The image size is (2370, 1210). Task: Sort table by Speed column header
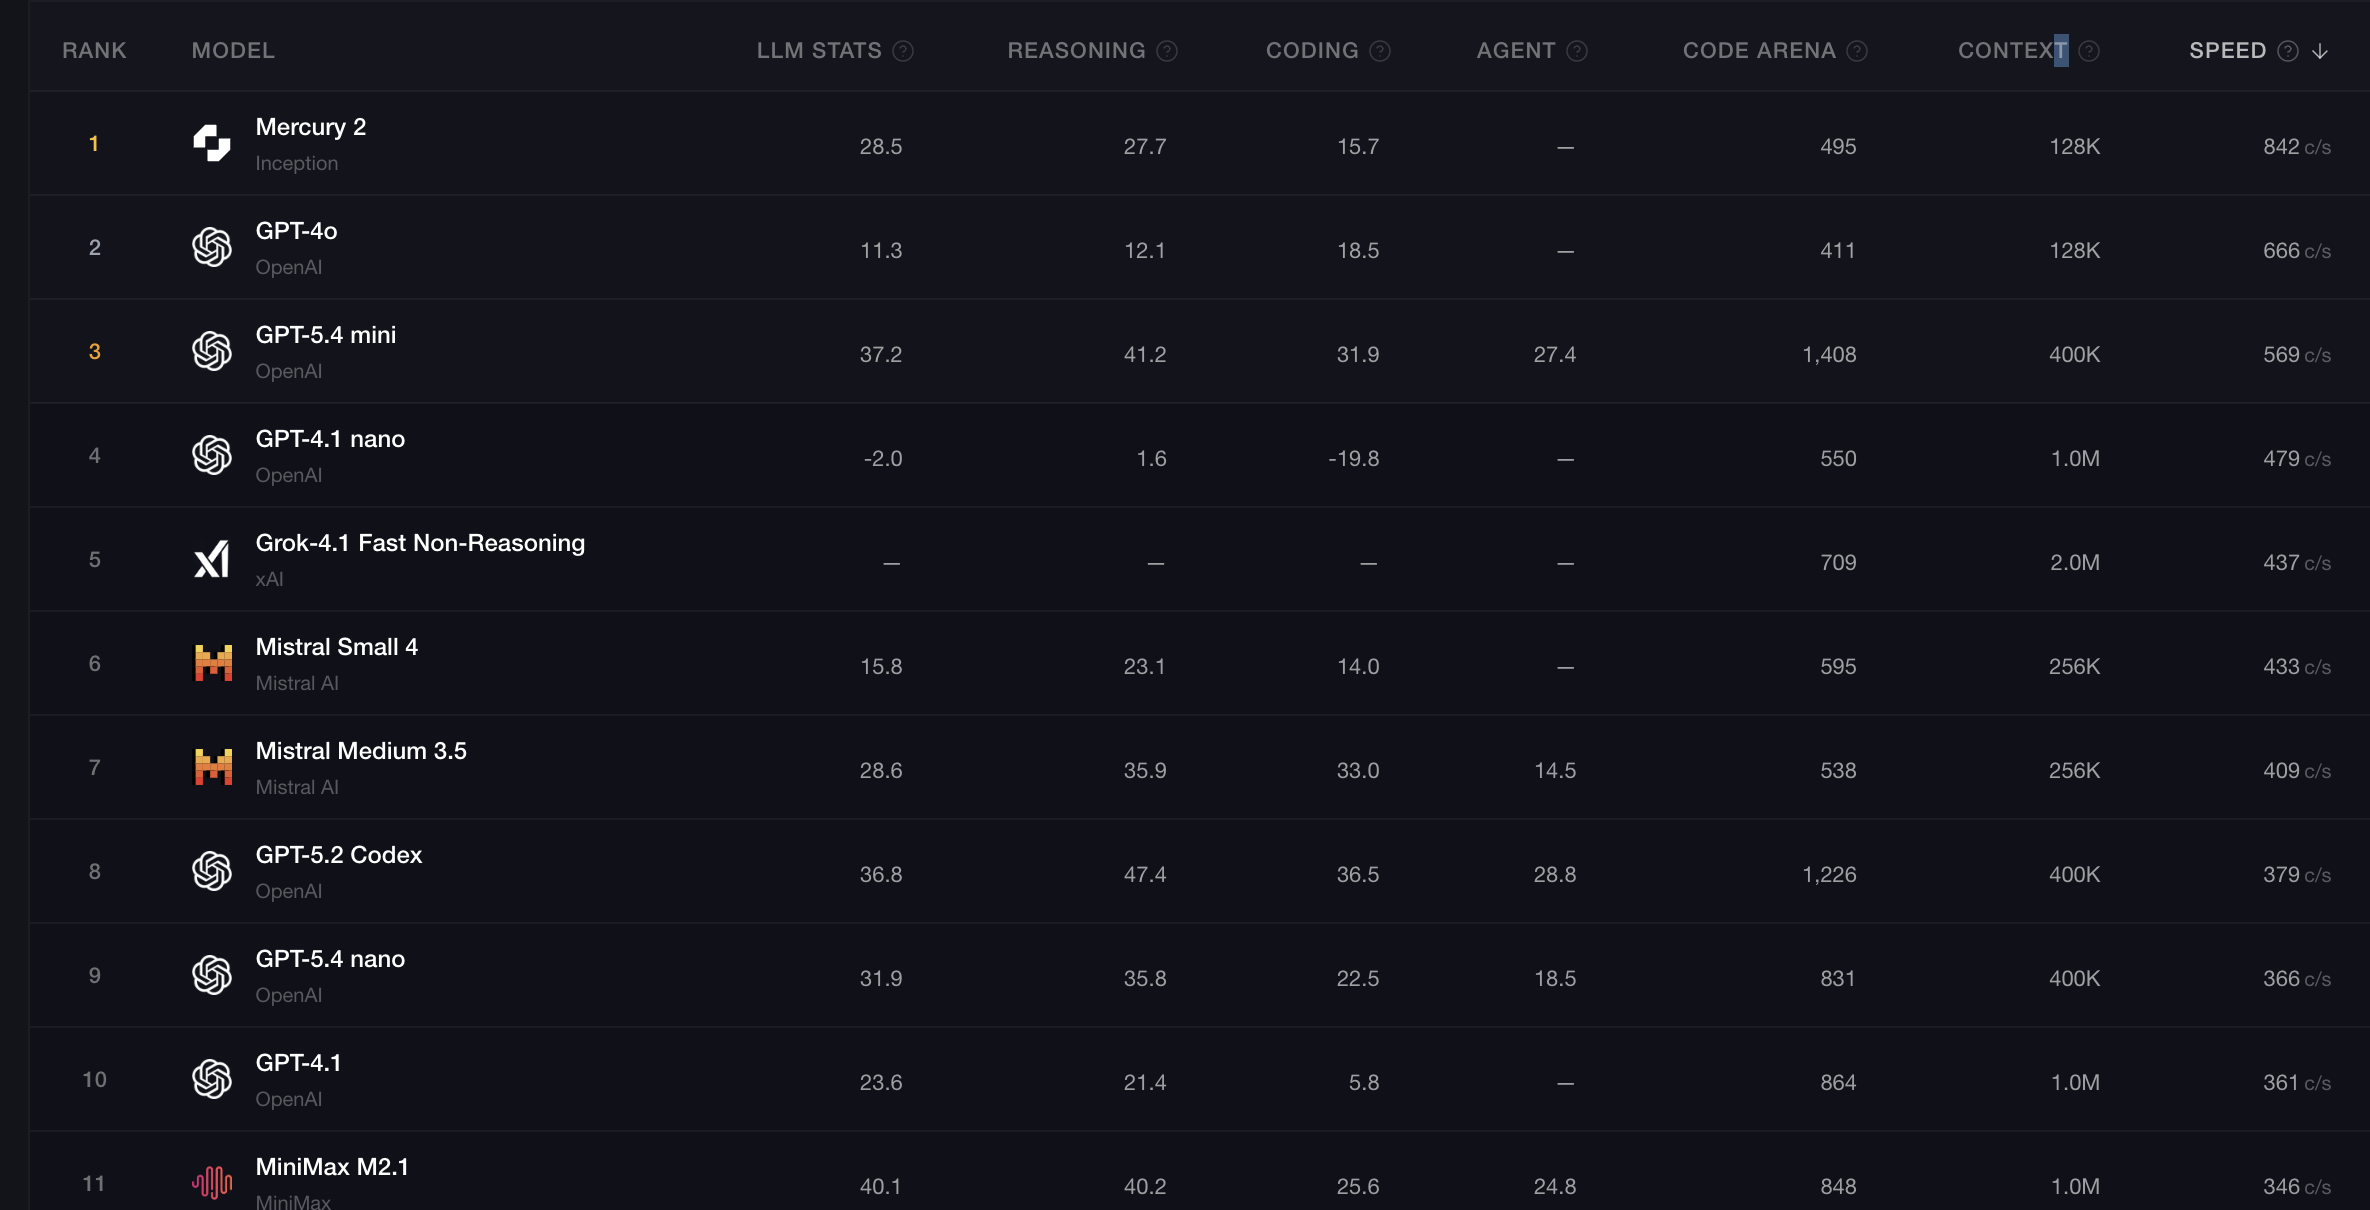2228,51
